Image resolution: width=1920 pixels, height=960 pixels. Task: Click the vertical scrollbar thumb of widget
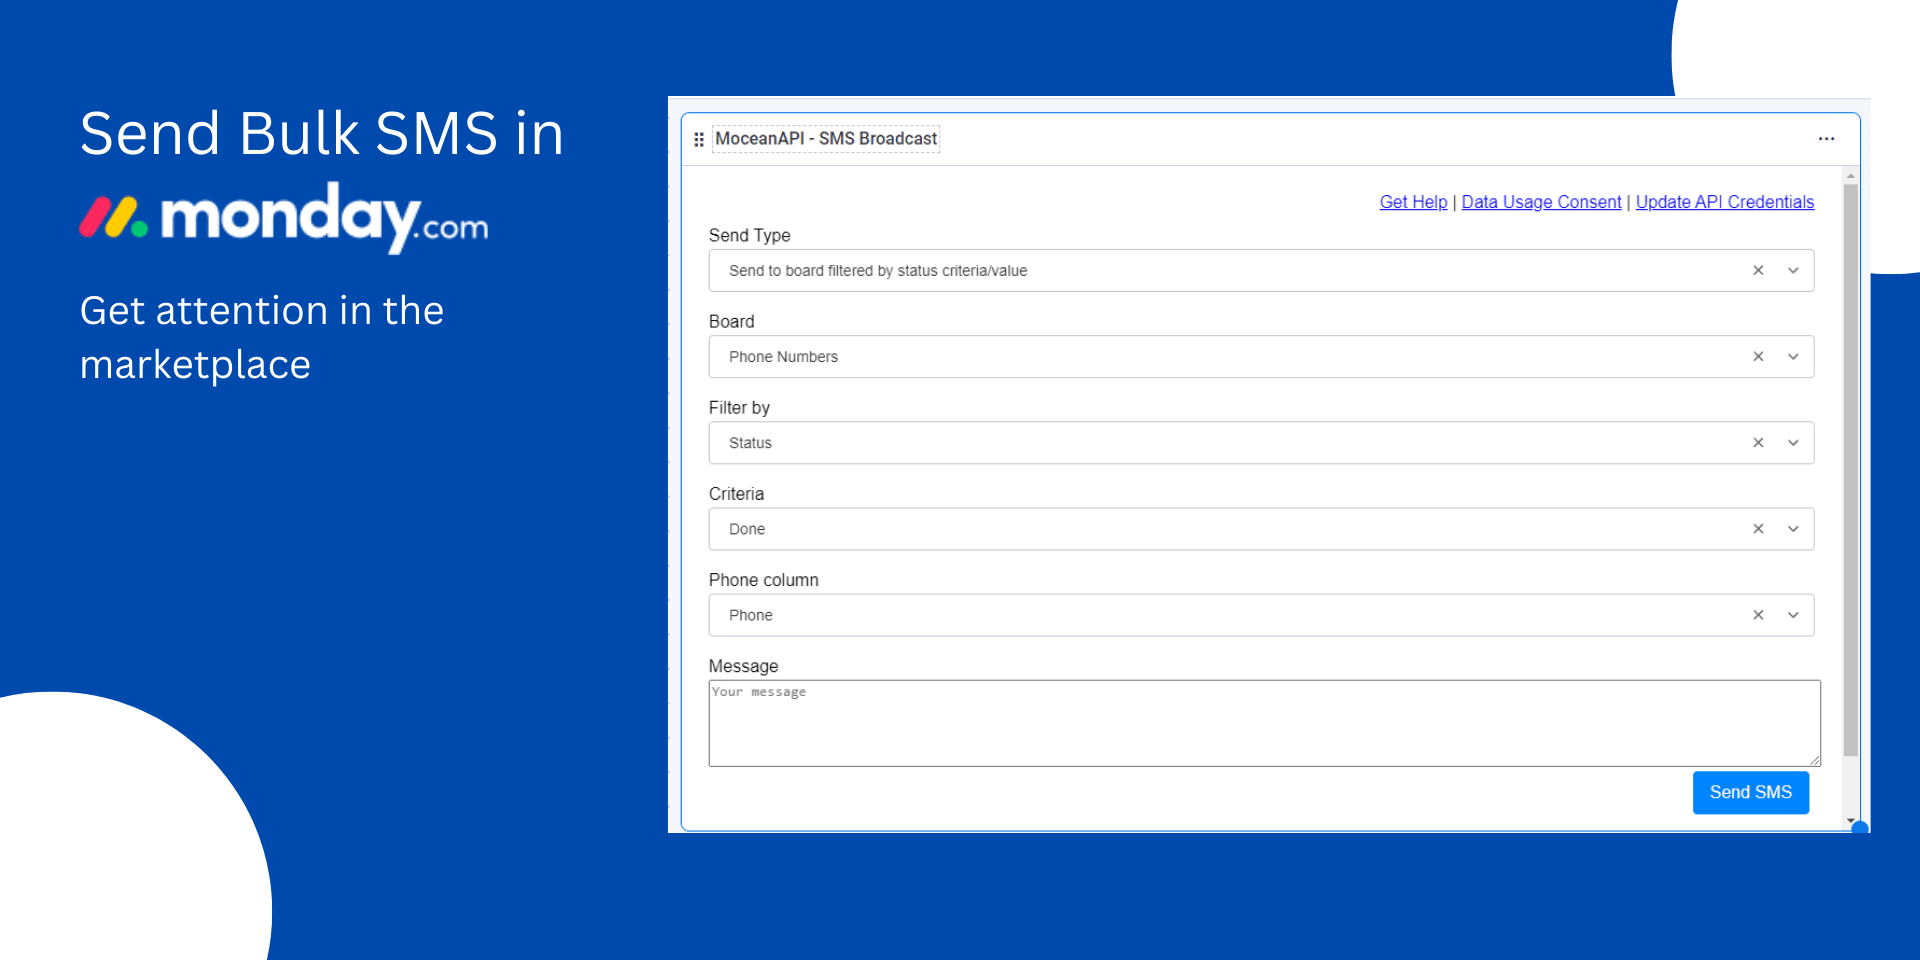(x=1850, y=468)
